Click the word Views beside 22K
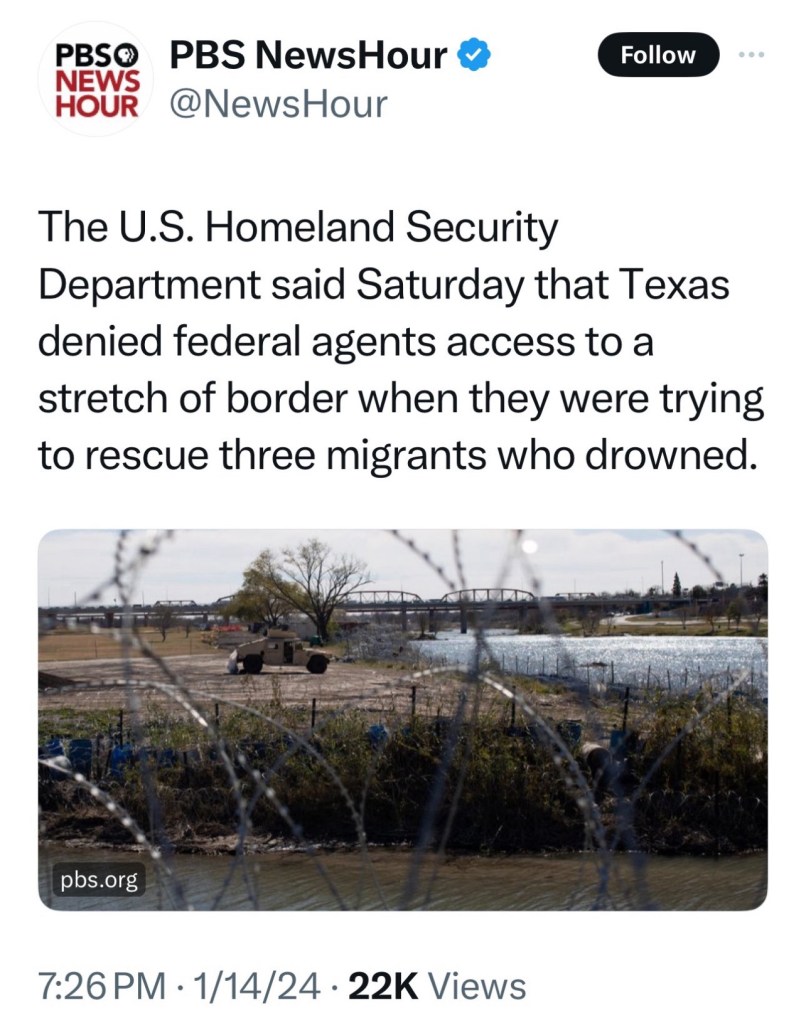Viewport: 806px width, 1023px height. (480, 986)
